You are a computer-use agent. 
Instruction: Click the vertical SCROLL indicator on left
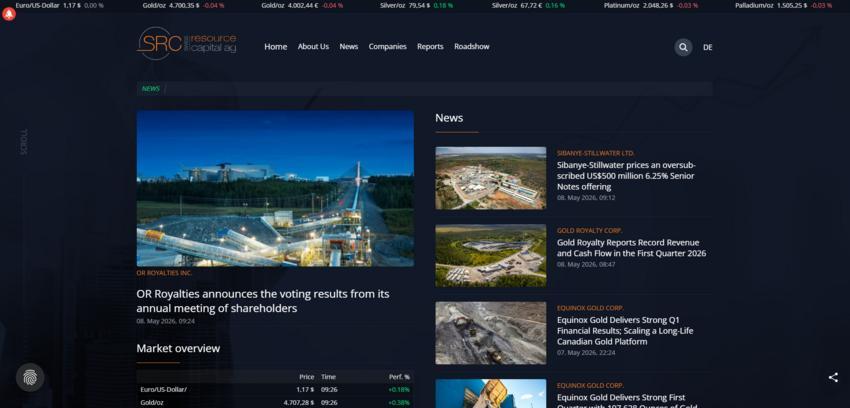(x=24, y=143)
